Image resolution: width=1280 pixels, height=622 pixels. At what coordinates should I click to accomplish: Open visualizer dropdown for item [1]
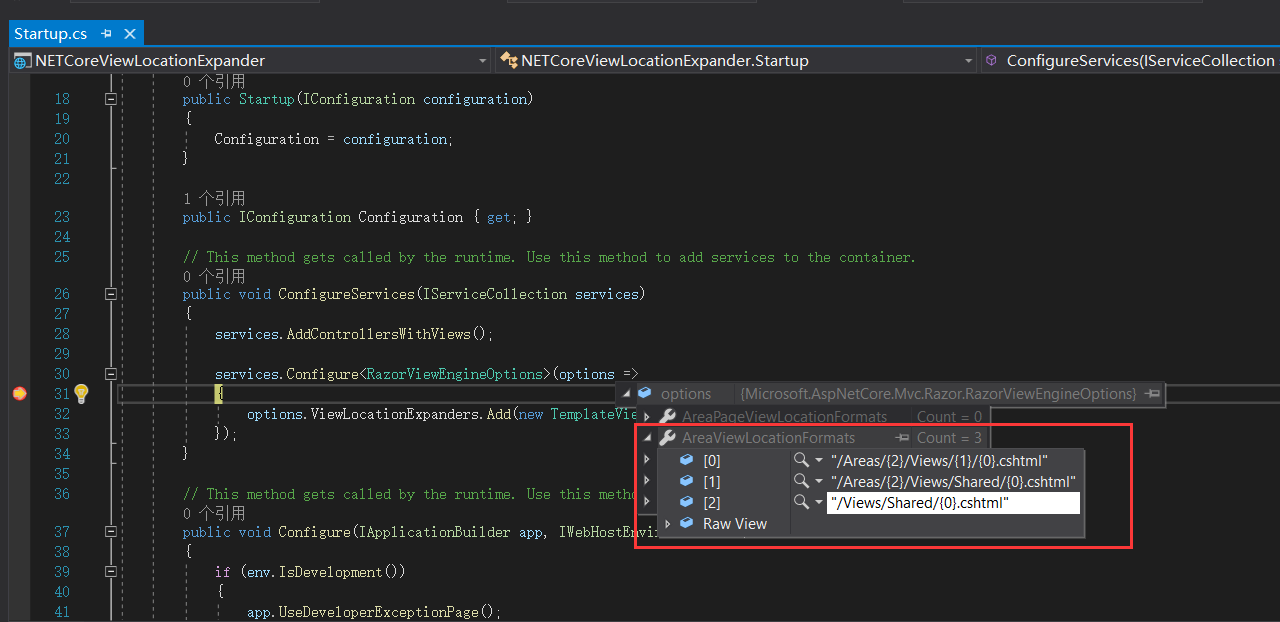coord(819,481)
